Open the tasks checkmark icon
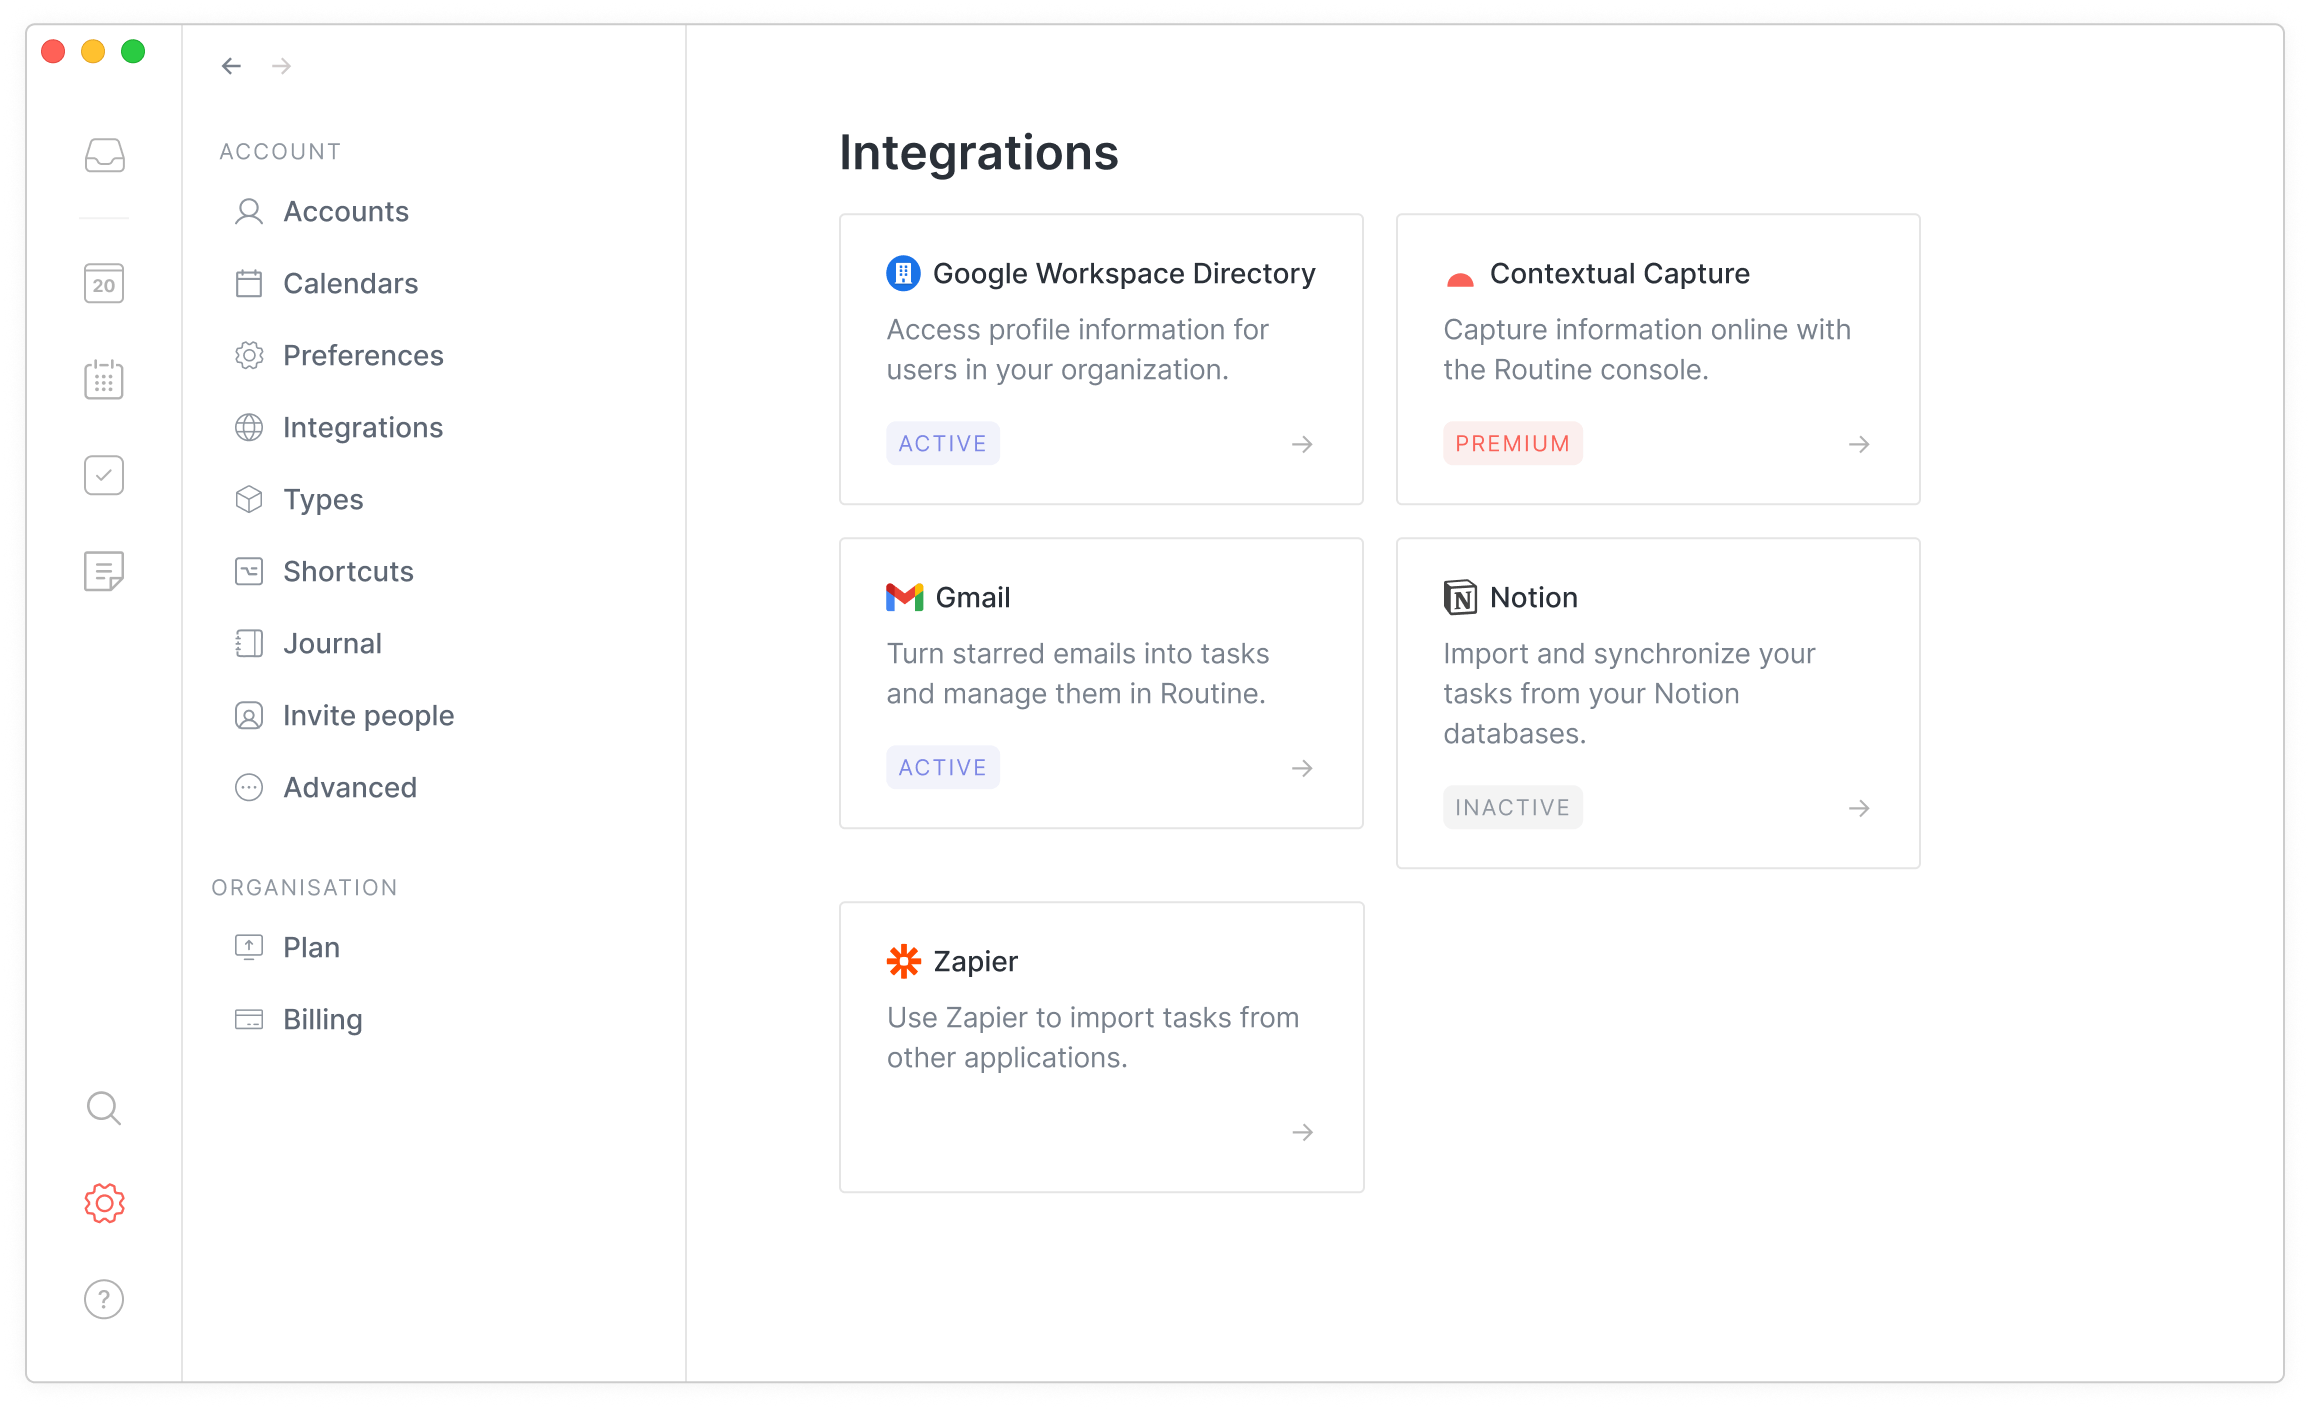2309x1409 pixels. point(104,476)
